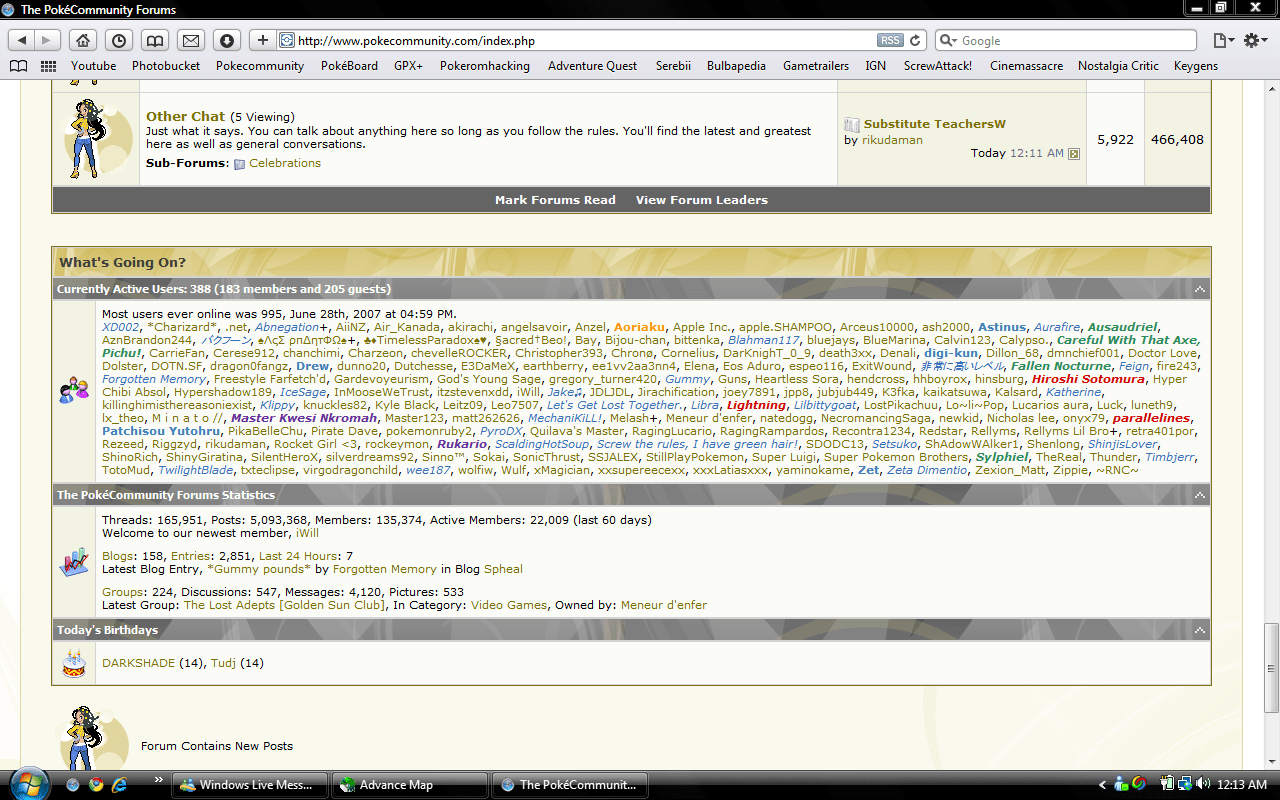The height and width of the screenshot is (800, 1280).
Task: Collapse the Currently Active Users section
Action: point(1199,290)
